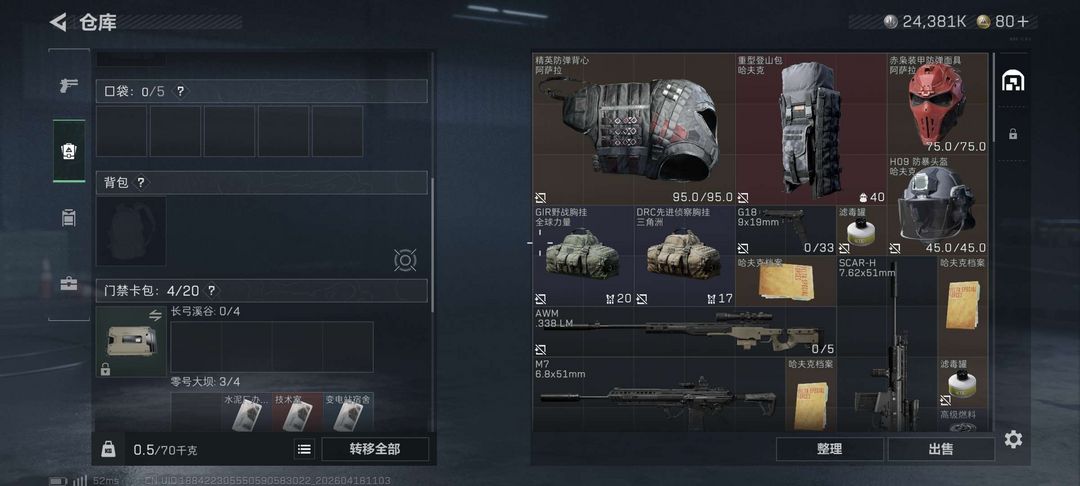Click the 出售 sell button

(941, 450)
